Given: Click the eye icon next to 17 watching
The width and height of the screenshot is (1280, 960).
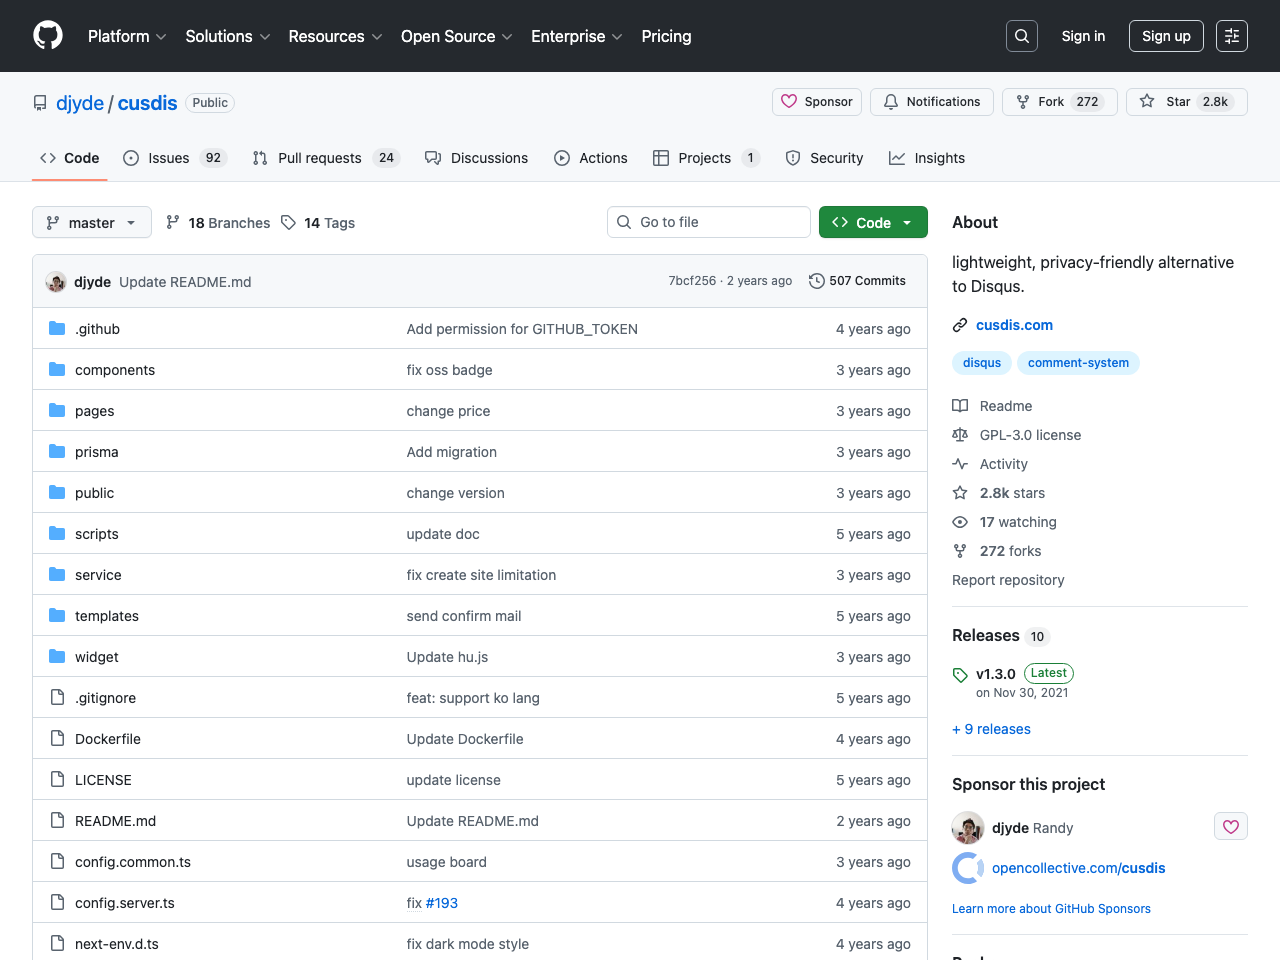Looking at the screenshot, I should click(960, 521).
